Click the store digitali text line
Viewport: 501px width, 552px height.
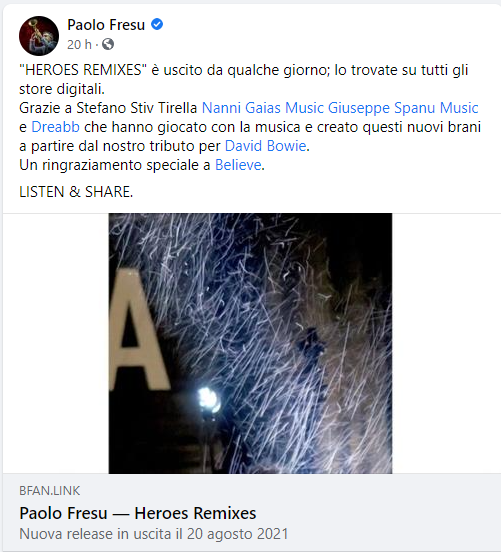click(x=62, y=89)
